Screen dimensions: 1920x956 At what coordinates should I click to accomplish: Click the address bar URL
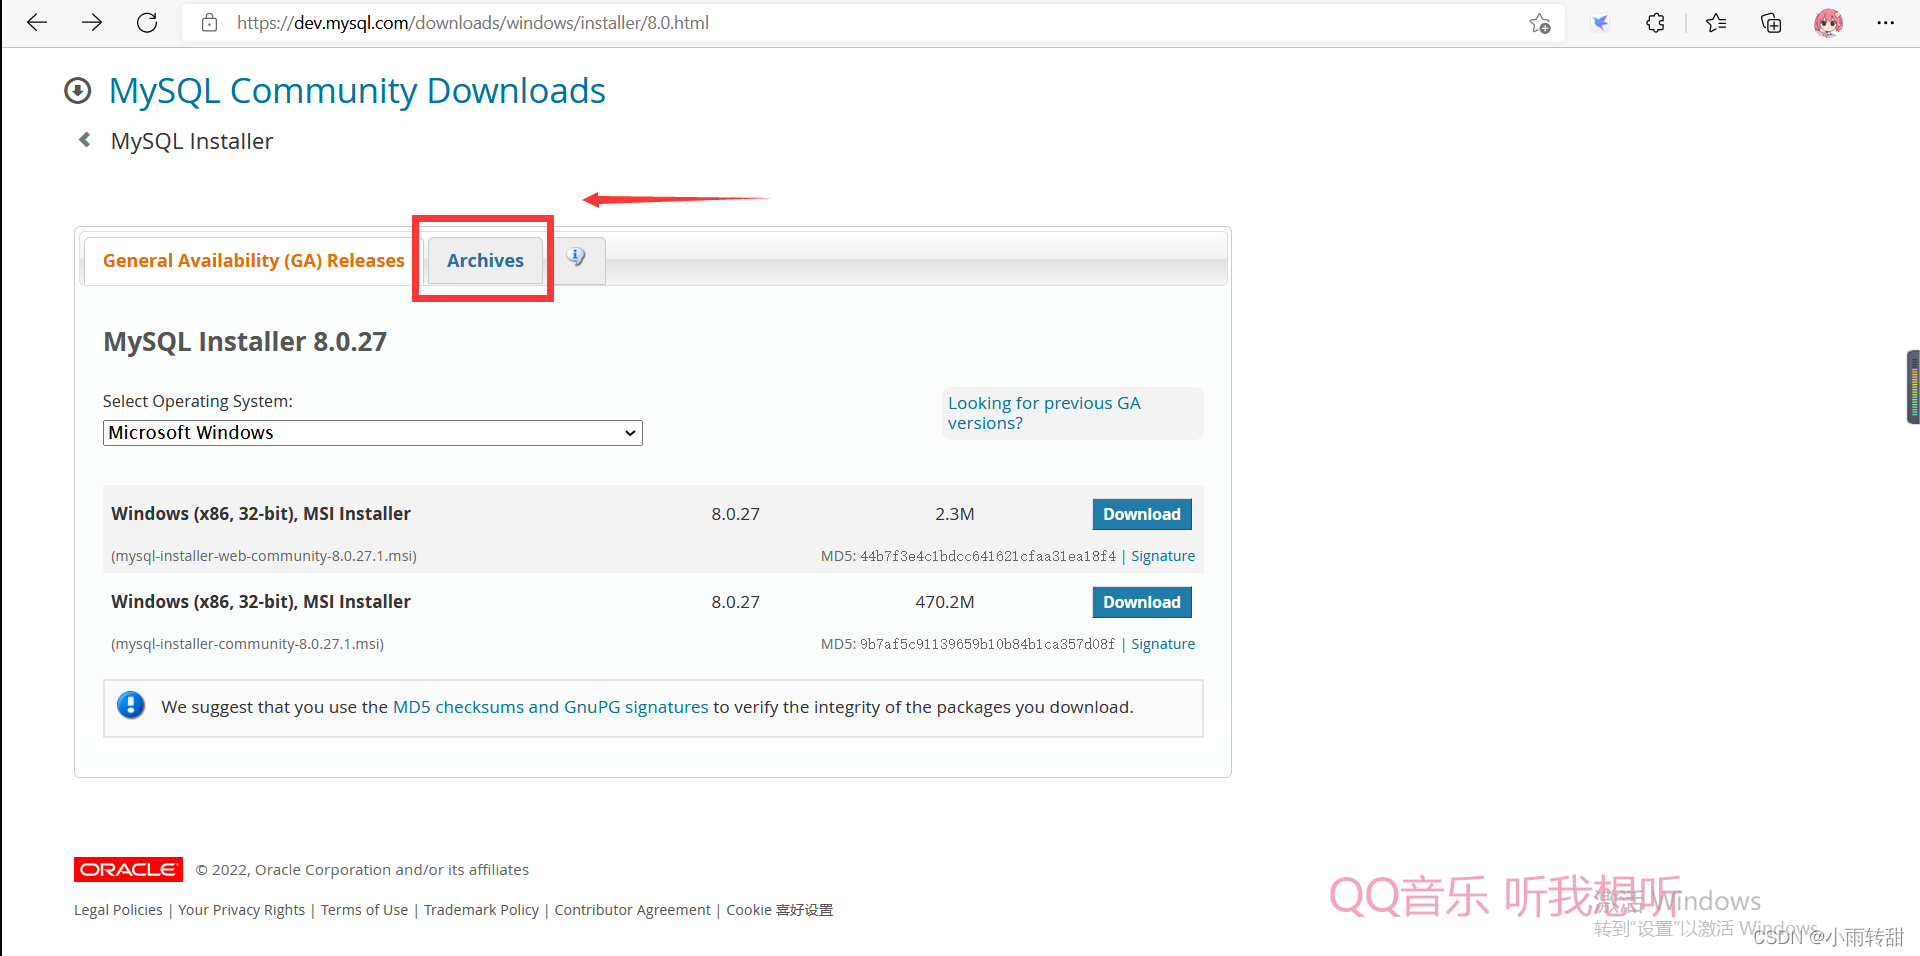[x=472, y=22]
